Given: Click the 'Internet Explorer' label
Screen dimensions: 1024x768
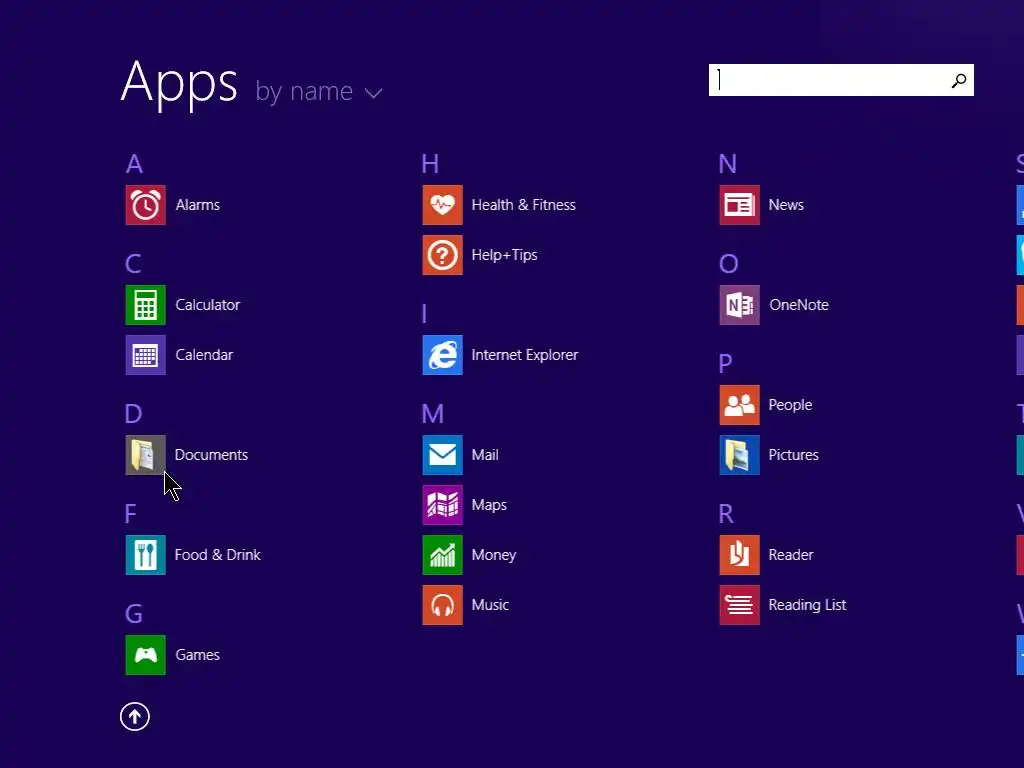Looking at the screenshot, I should pyautogui.click(x=525, y=355).
